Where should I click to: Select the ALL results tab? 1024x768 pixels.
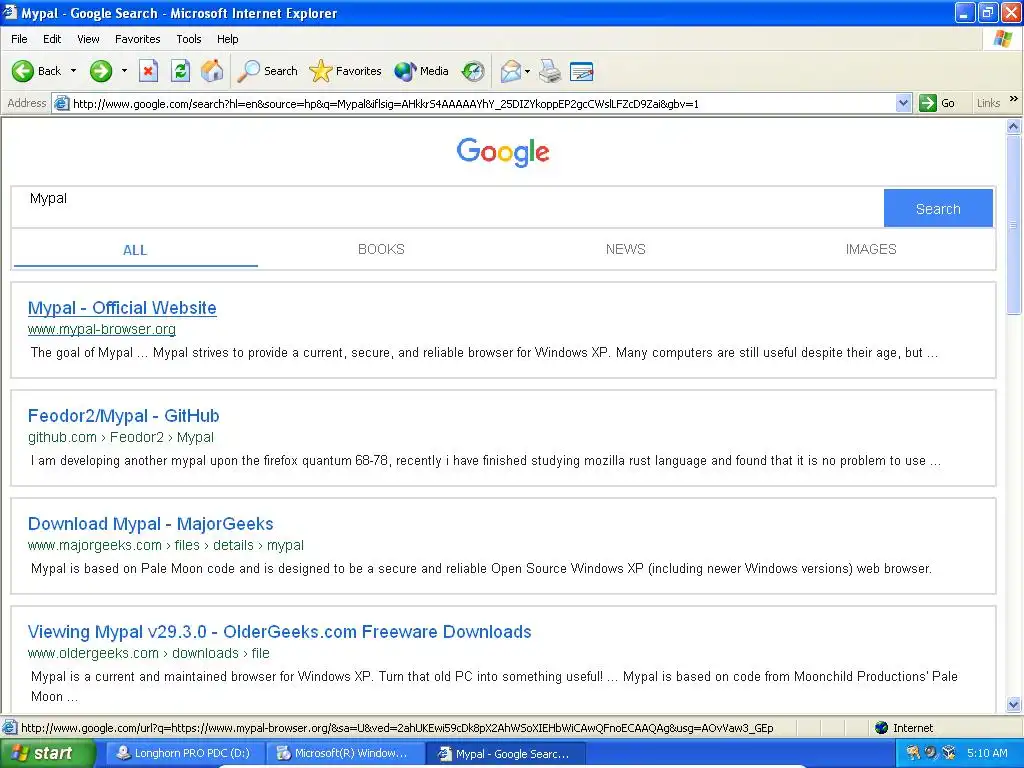tap(135, 249)
